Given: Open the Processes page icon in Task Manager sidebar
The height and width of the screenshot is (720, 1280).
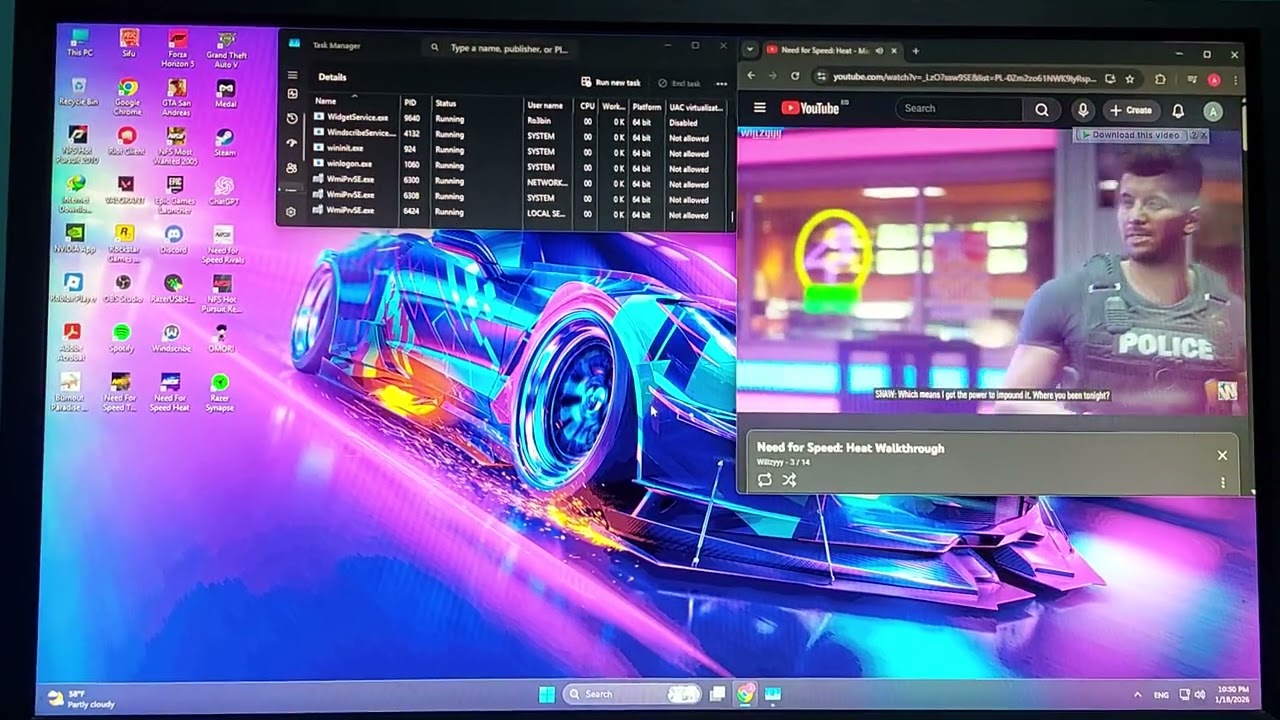Looking at the screenshot, I should point(292,94).
